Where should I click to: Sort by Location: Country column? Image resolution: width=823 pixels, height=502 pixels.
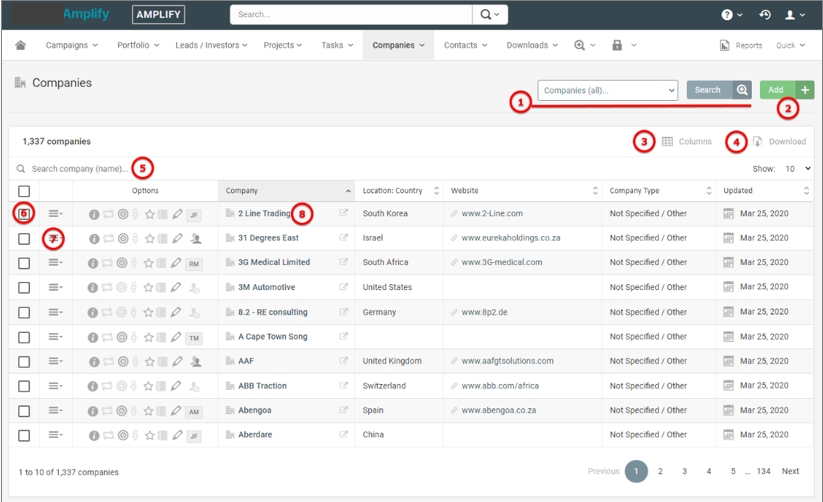399,191
